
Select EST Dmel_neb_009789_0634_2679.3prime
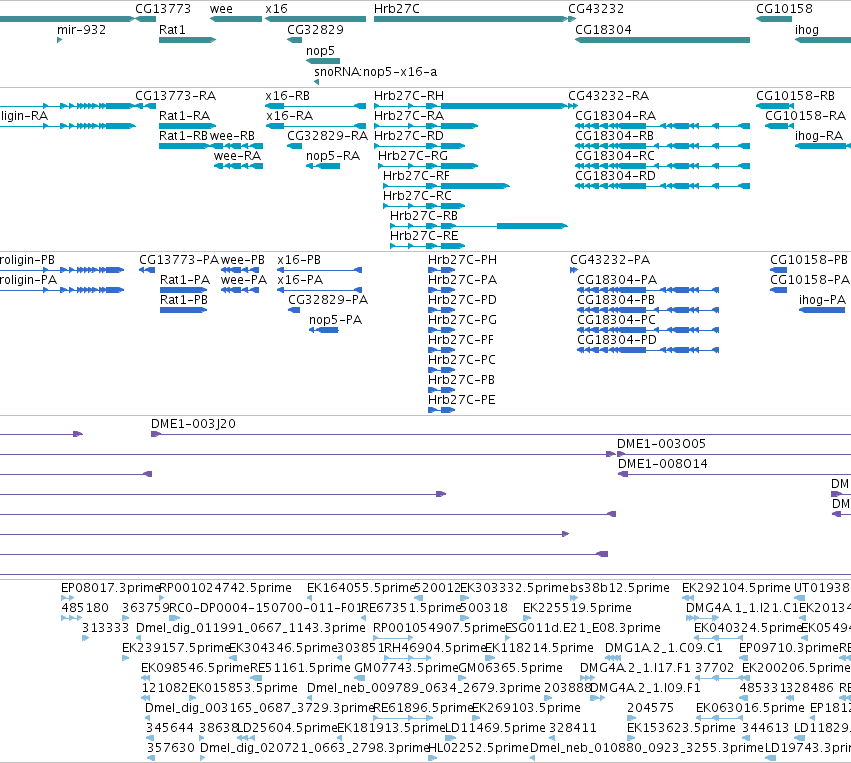pos(424,689)
